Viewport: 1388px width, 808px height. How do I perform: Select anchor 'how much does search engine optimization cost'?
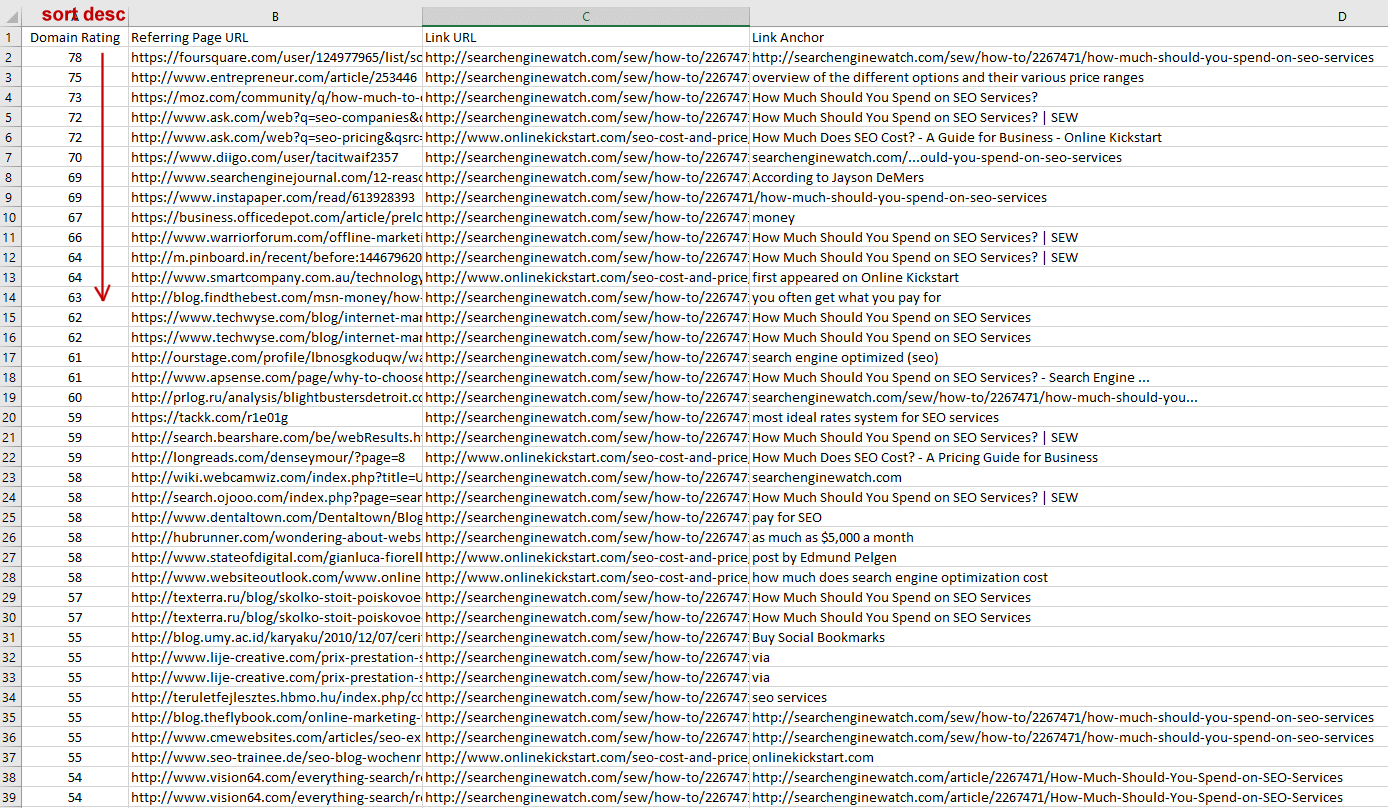(x=1068, y=577)
